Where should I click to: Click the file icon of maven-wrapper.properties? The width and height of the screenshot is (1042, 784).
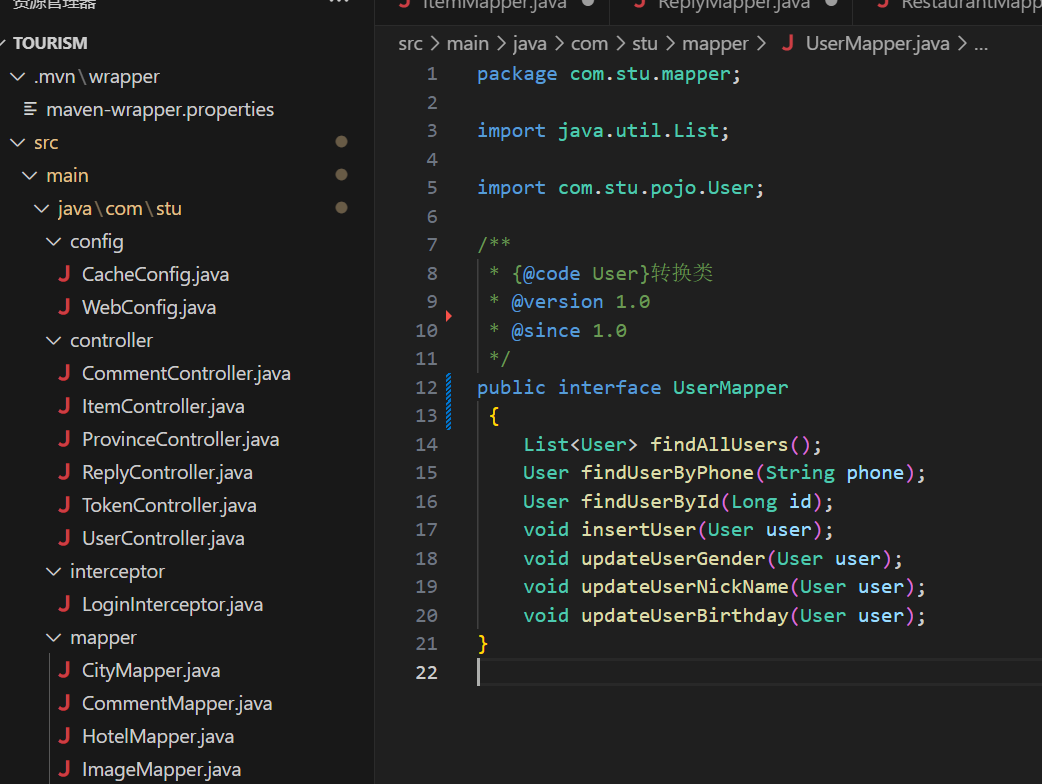point(30,109)
